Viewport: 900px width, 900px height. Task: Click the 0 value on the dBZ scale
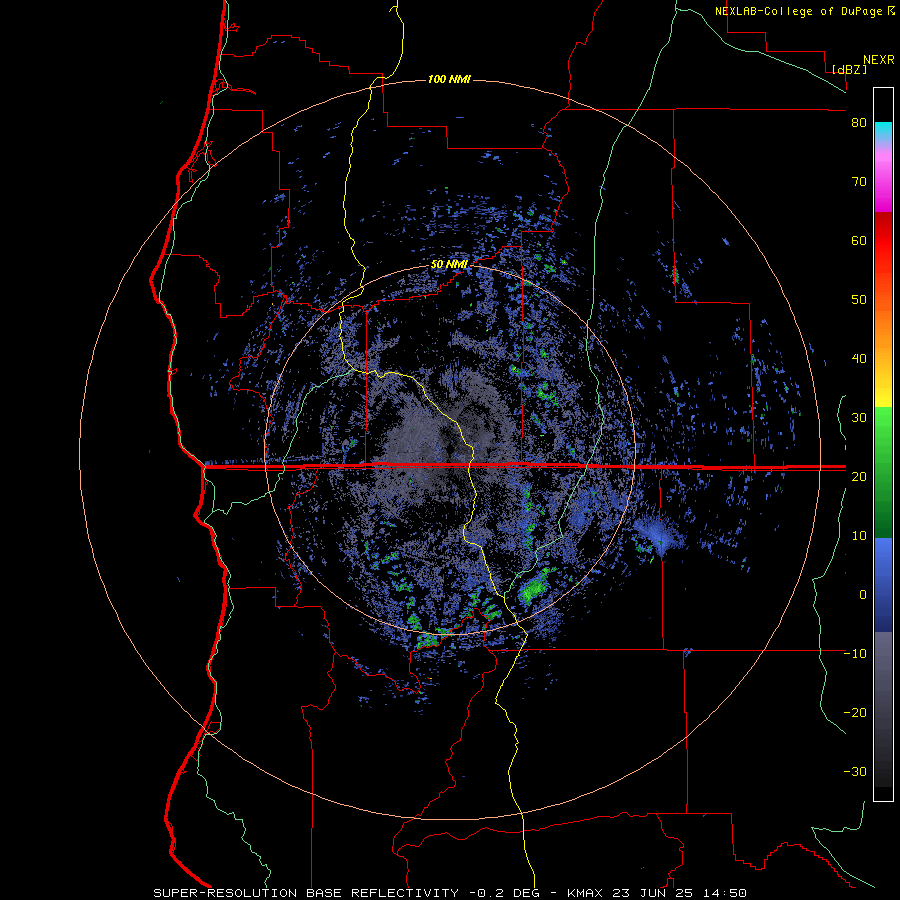click(x=863, y=595)
